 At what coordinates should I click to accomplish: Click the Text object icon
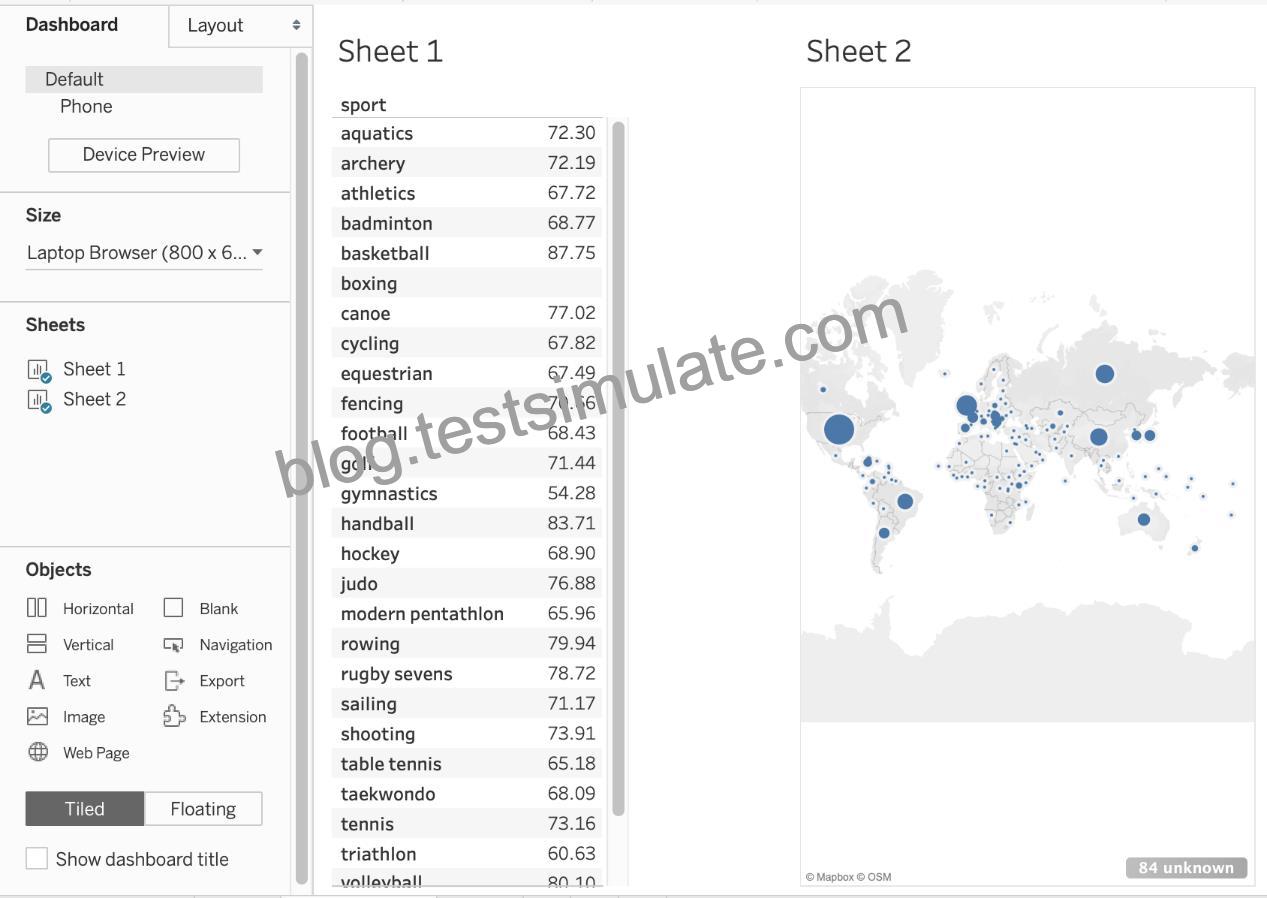37,680
